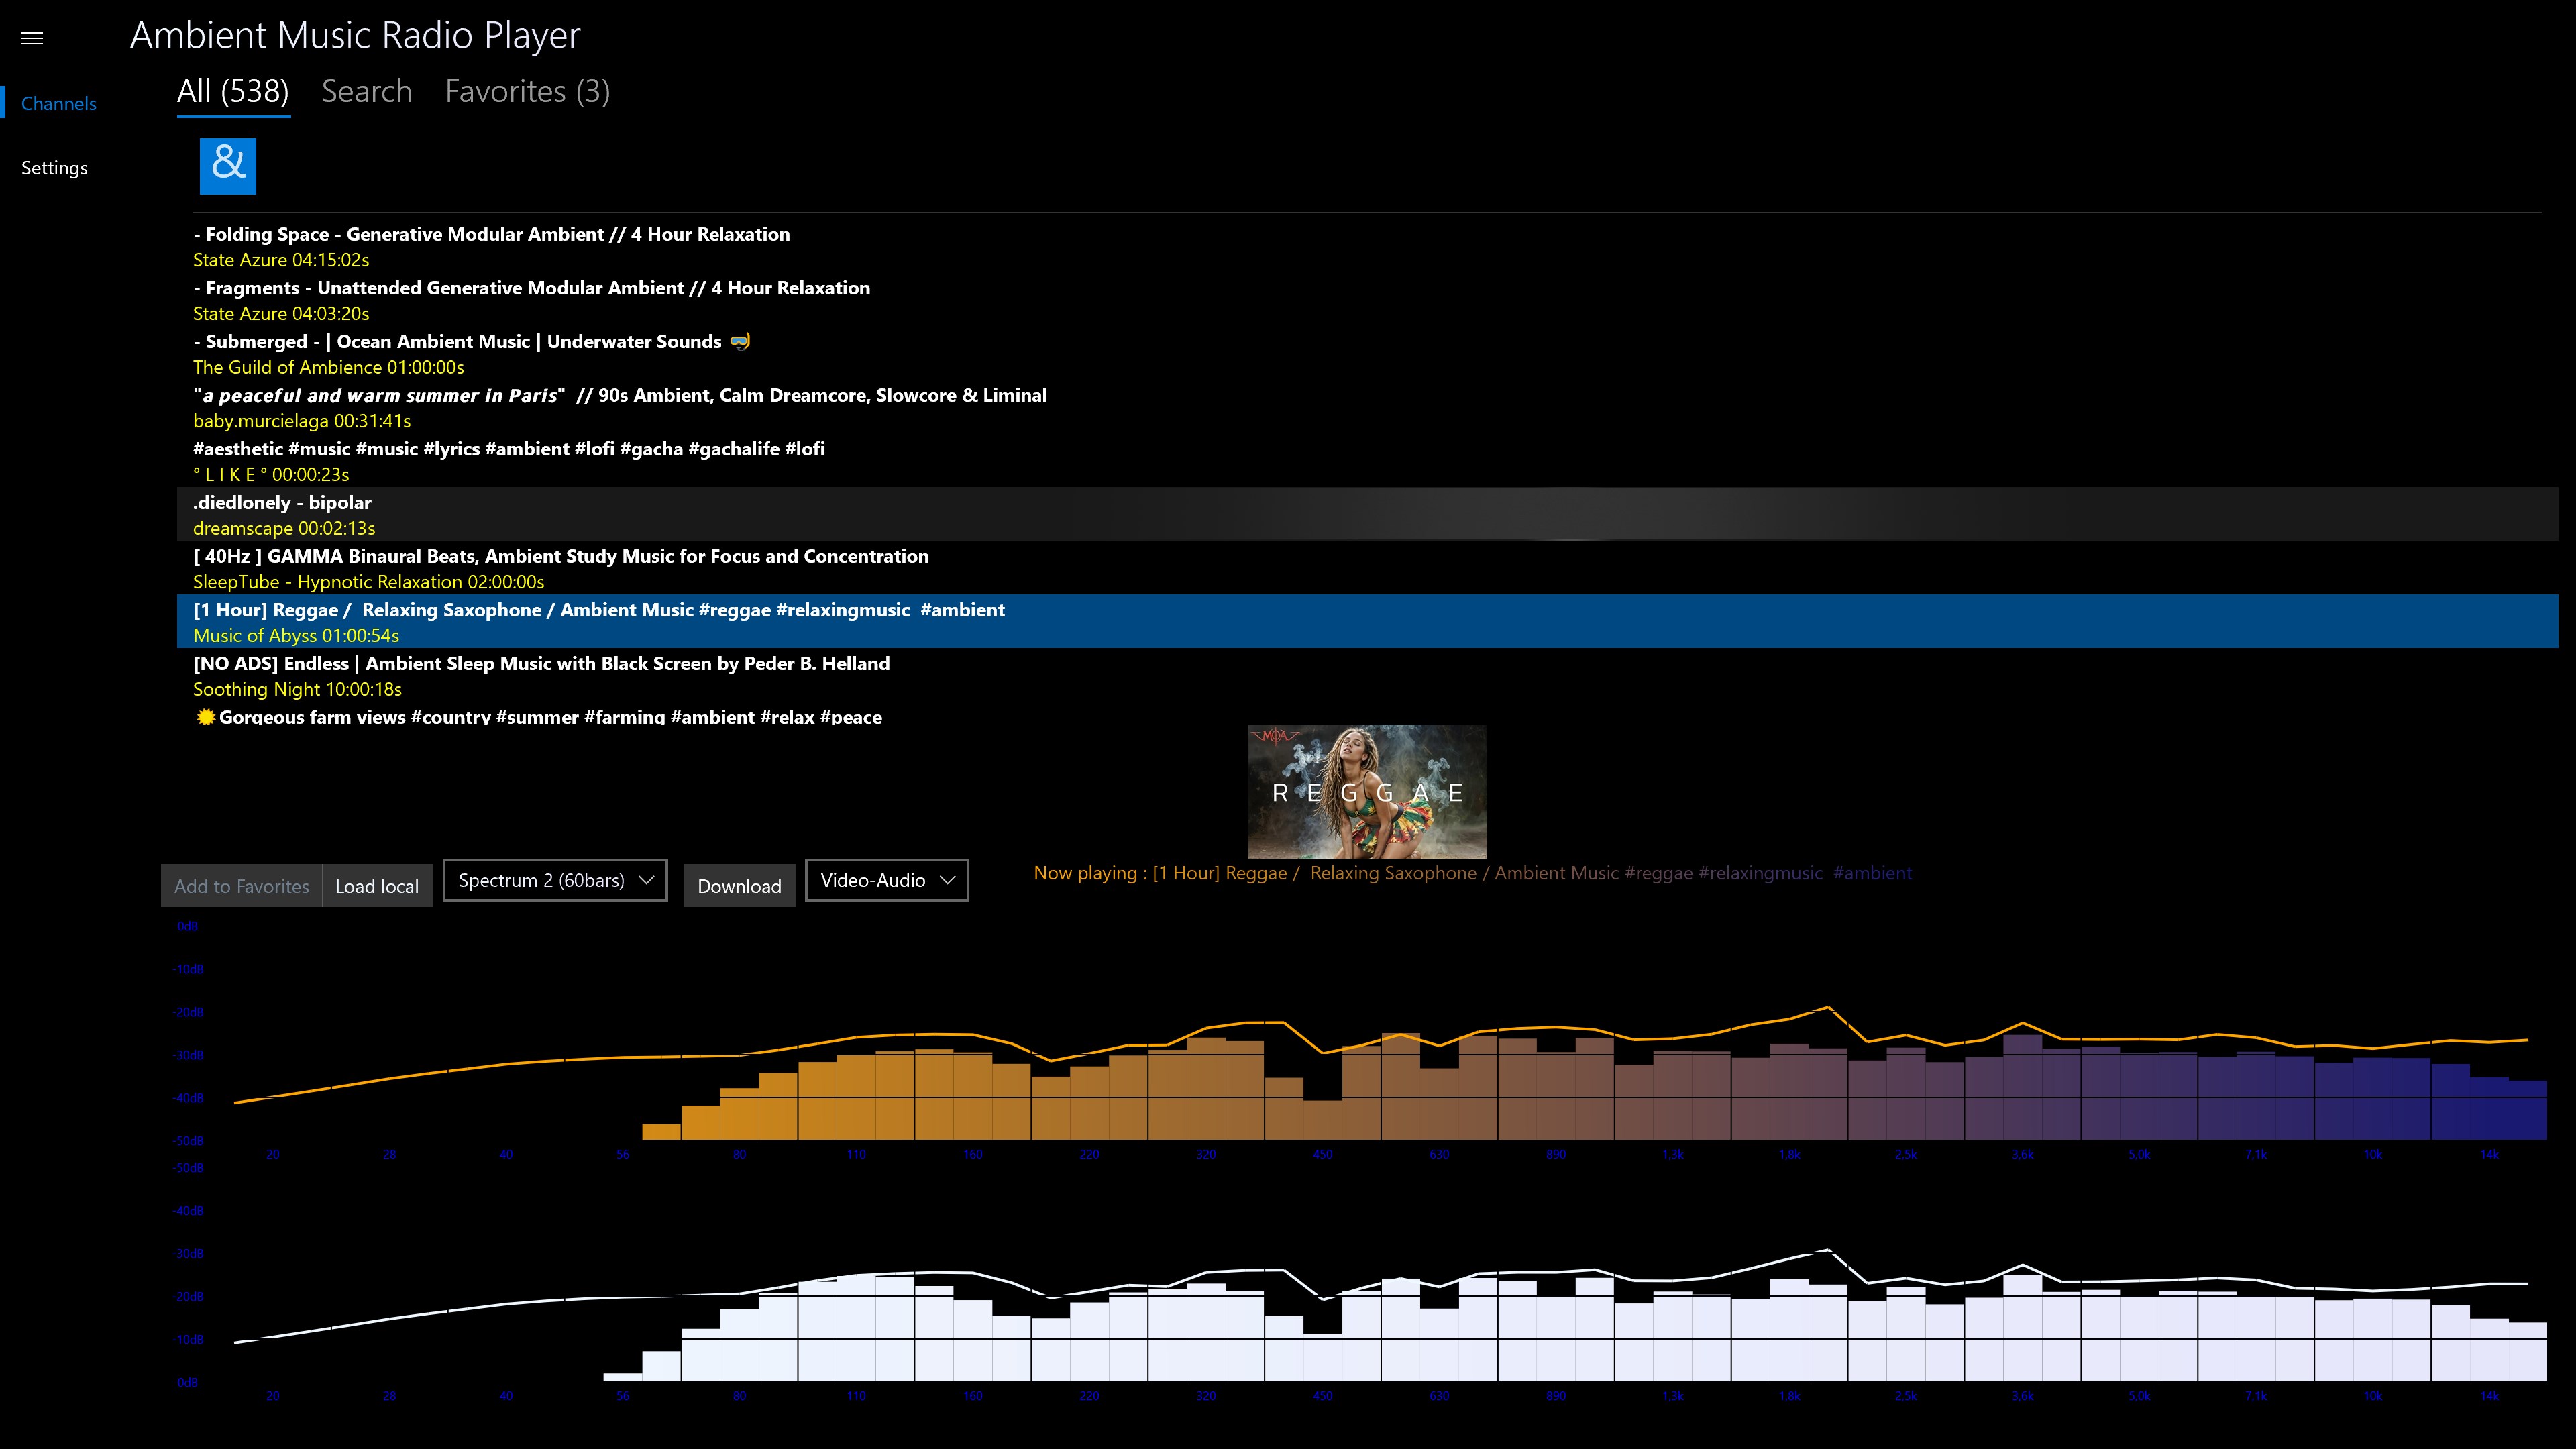2576x1449 pixels.
Task: Expand the Spectrum 2 (60bars) dropdown
Action: [x=555, y=880]
